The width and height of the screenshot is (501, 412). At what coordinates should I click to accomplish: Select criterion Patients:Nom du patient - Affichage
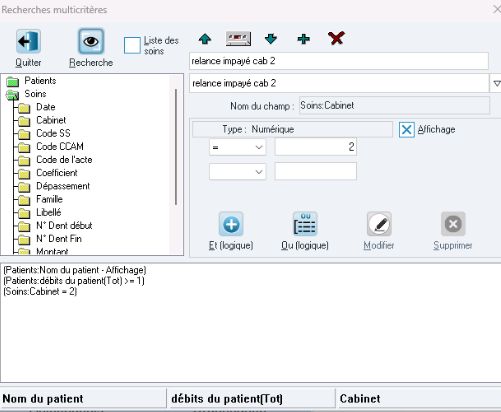pos(75,270)
